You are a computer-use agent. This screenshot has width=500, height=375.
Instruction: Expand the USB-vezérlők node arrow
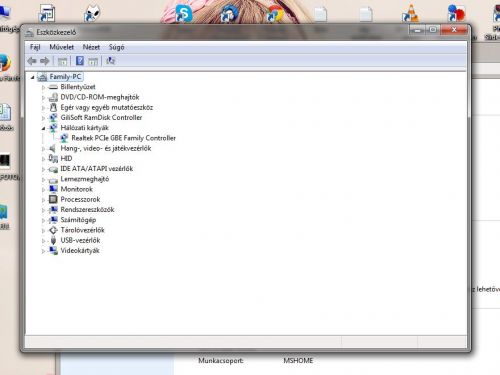(x=43, y=241)
